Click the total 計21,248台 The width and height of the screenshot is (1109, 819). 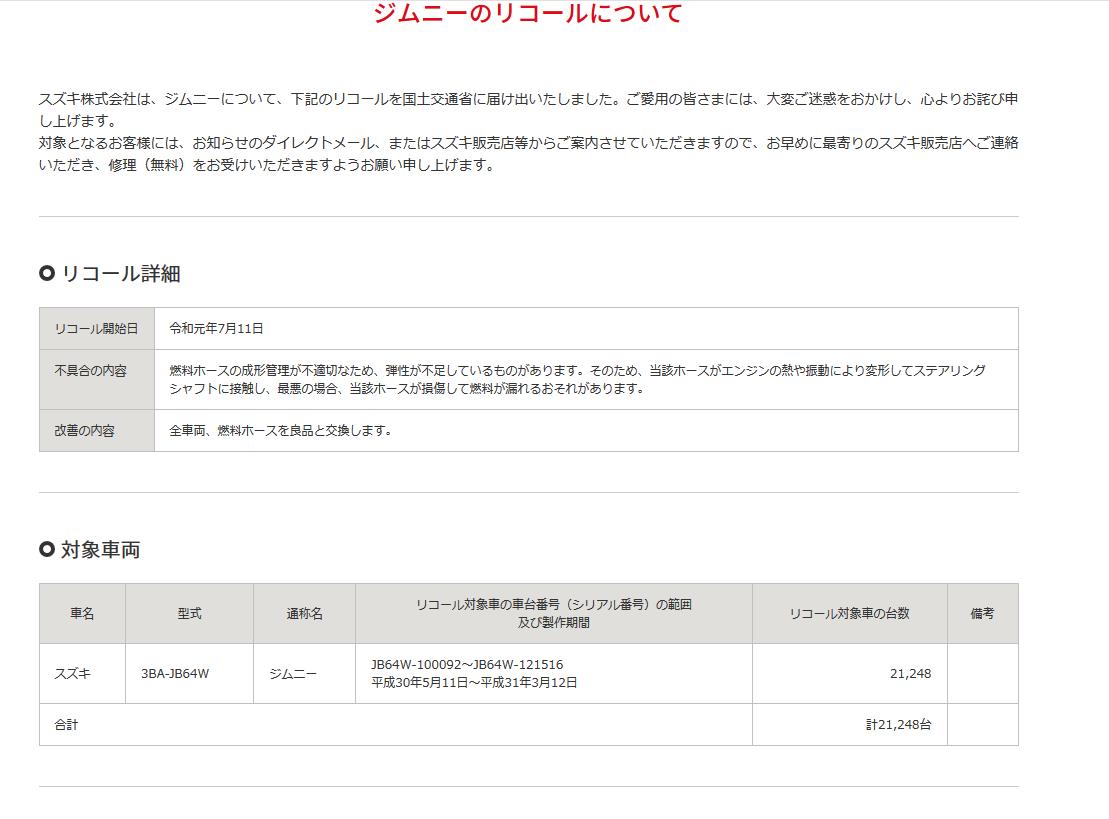click(898, 725)
